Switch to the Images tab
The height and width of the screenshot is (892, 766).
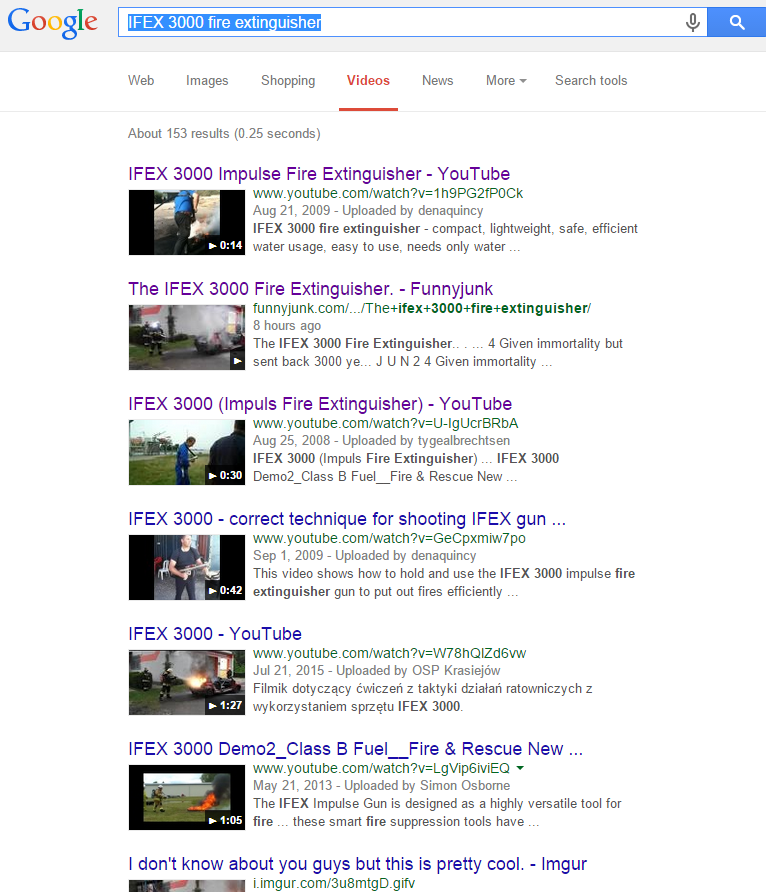tap(207, 81)
